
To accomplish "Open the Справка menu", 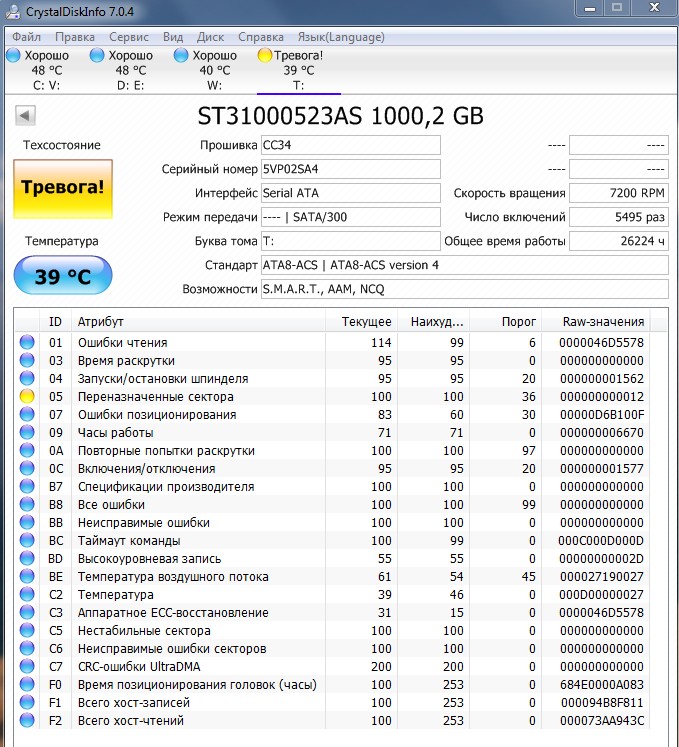I will (x=261, y=37).
